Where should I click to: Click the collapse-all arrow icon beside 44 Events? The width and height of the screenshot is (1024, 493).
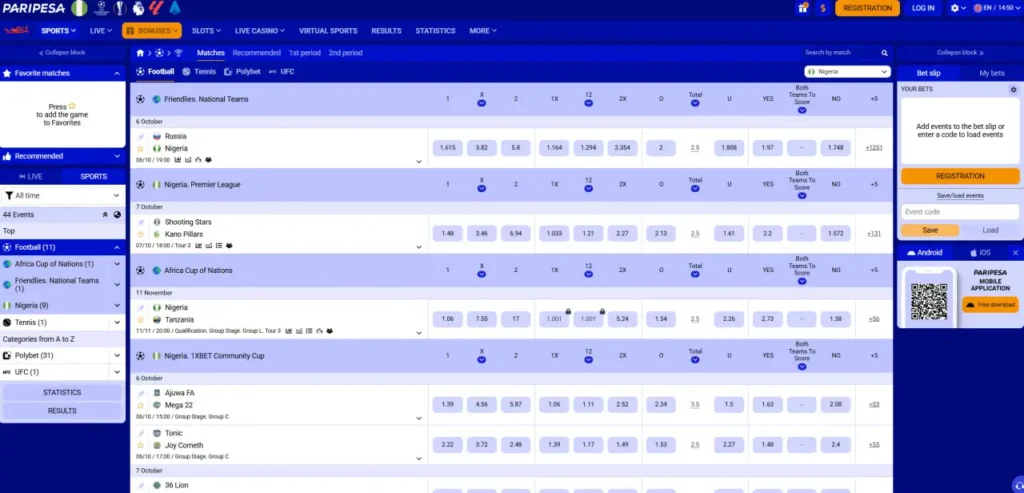pos(105,215)
